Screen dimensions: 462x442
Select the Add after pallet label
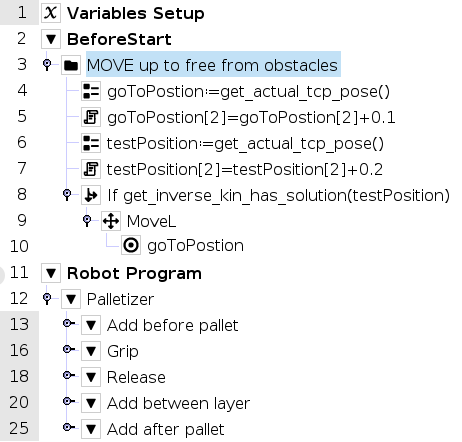click(166, 429)
